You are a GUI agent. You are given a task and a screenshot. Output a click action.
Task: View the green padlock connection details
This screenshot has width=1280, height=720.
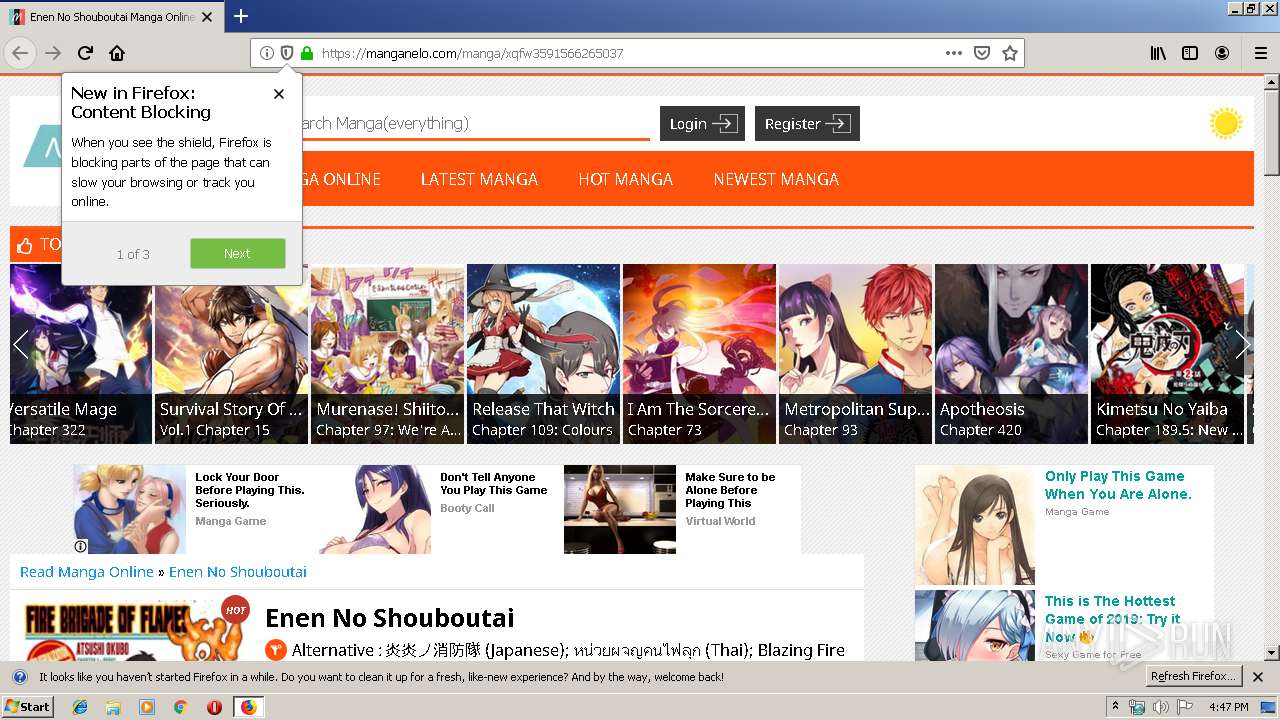[307, 53]
